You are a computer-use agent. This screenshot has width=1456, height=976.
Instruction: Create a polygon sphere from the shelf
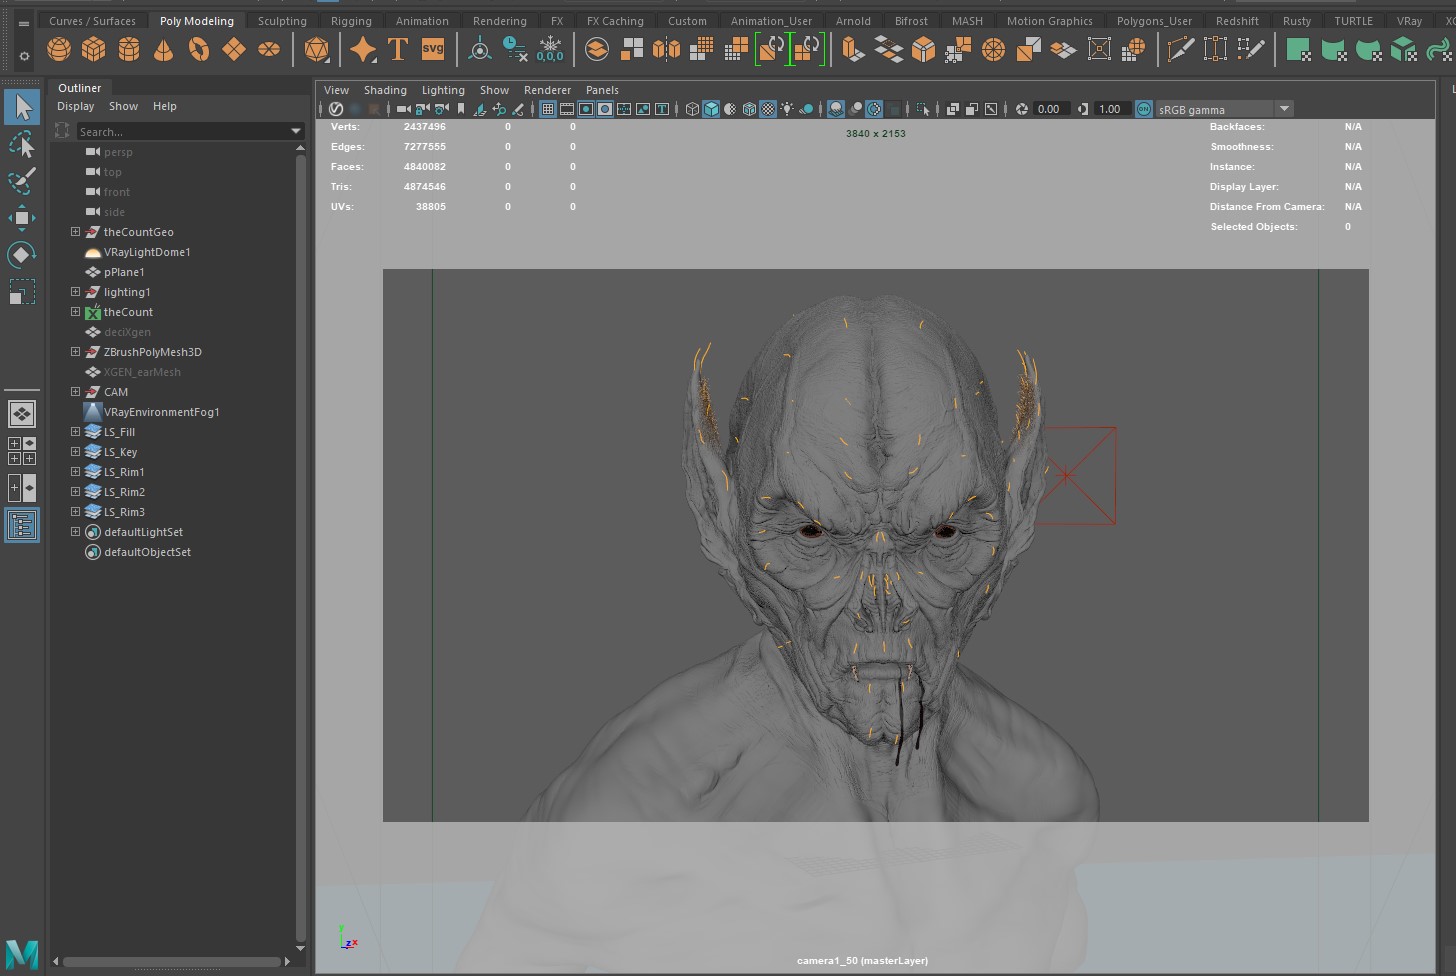tap(59, 48)
